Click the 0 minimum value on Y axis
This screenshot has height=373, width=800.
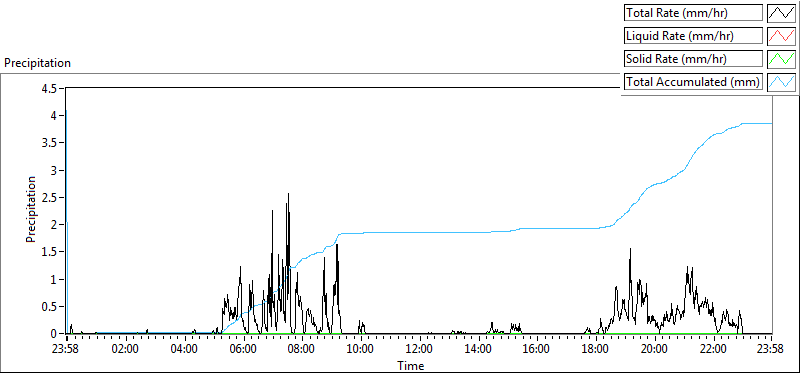[56, 333]
